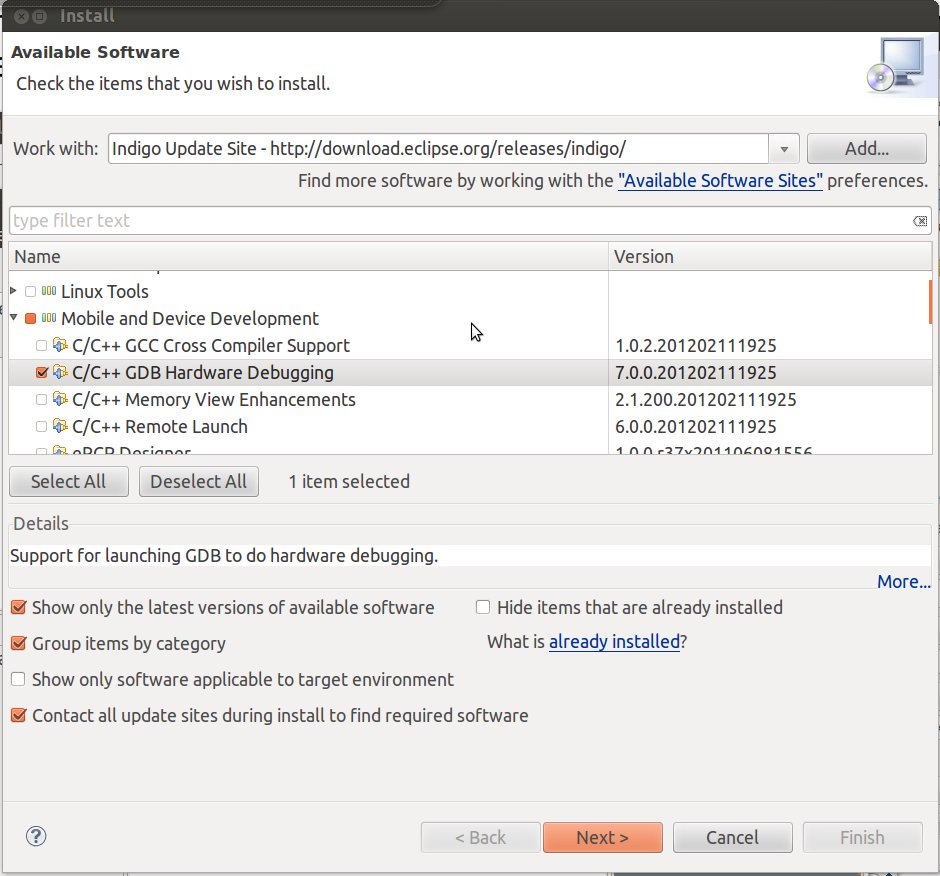Proceed with the Next > button
This screenshot has height=876, width=940.
[602, 837]
